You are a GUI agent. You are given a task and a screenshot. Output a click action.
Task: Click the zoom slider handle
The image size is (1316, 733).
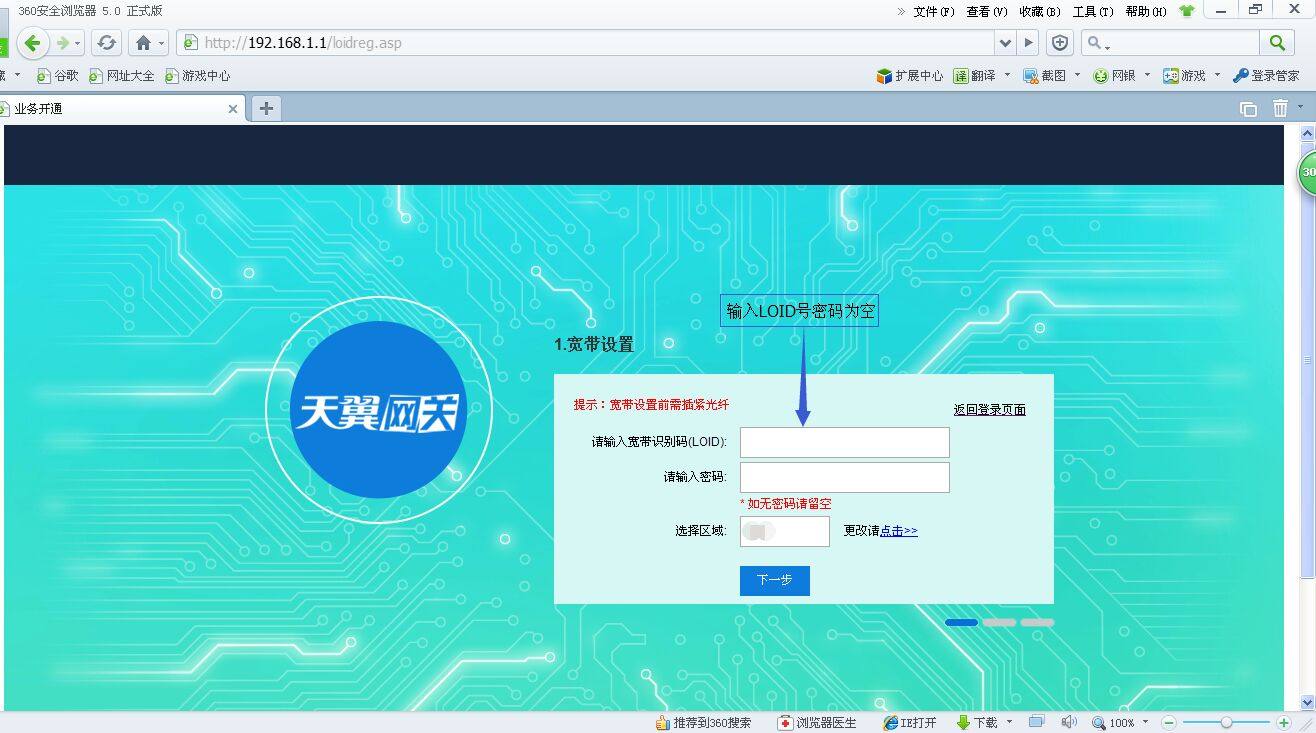[x=1226, y=722]
